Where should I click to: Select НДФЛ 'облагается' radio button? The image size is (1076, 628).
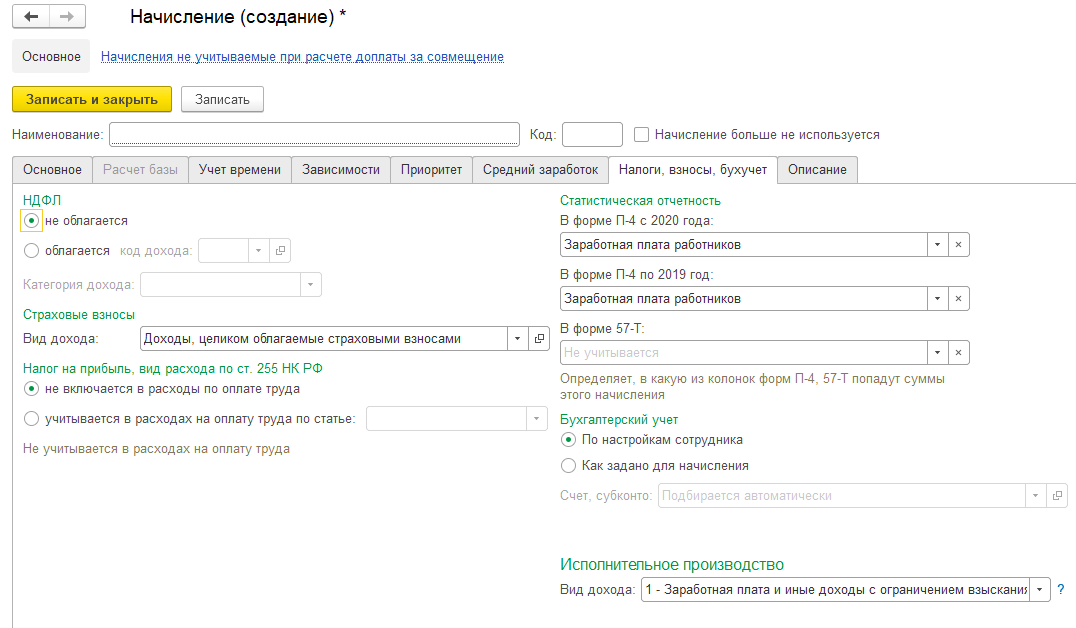click(32, 251)
